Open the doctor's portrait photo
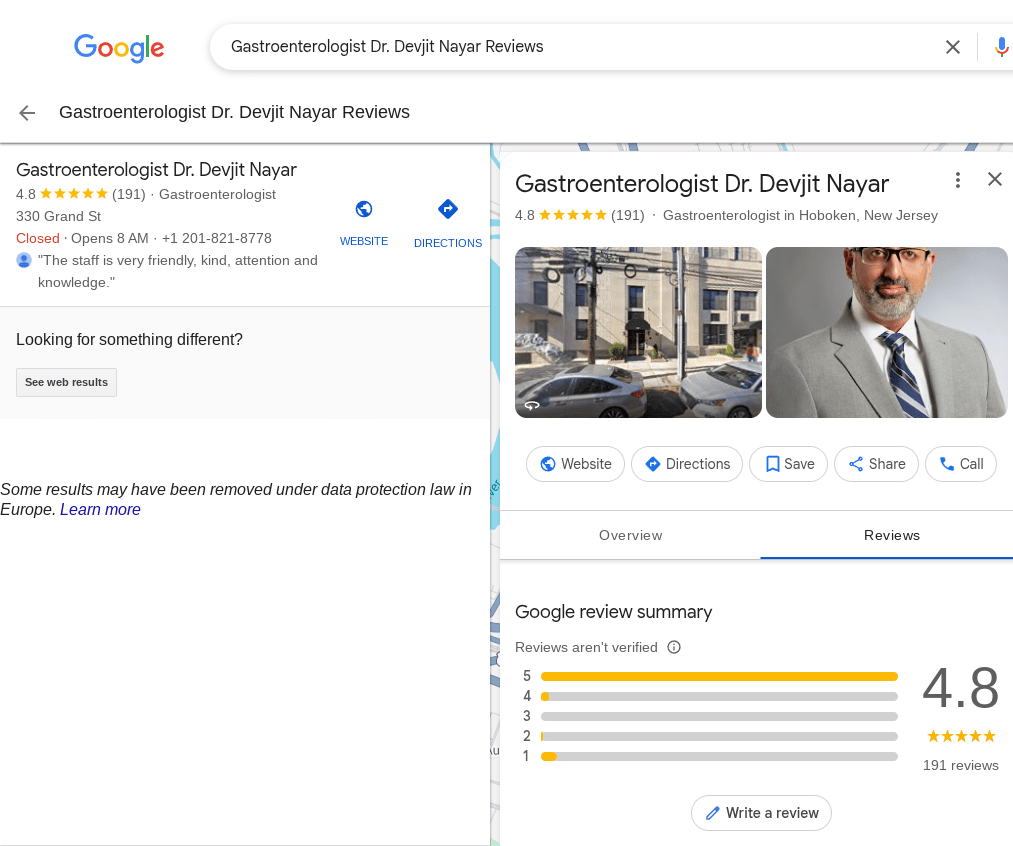This screenshot has height=846, width=1013. 886,332
